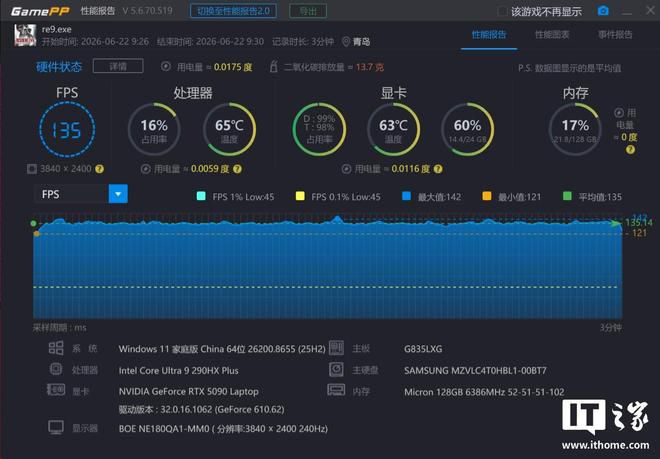Click the CO2 emissions bottle icon

pyautogui.click(x=274, y=67)
